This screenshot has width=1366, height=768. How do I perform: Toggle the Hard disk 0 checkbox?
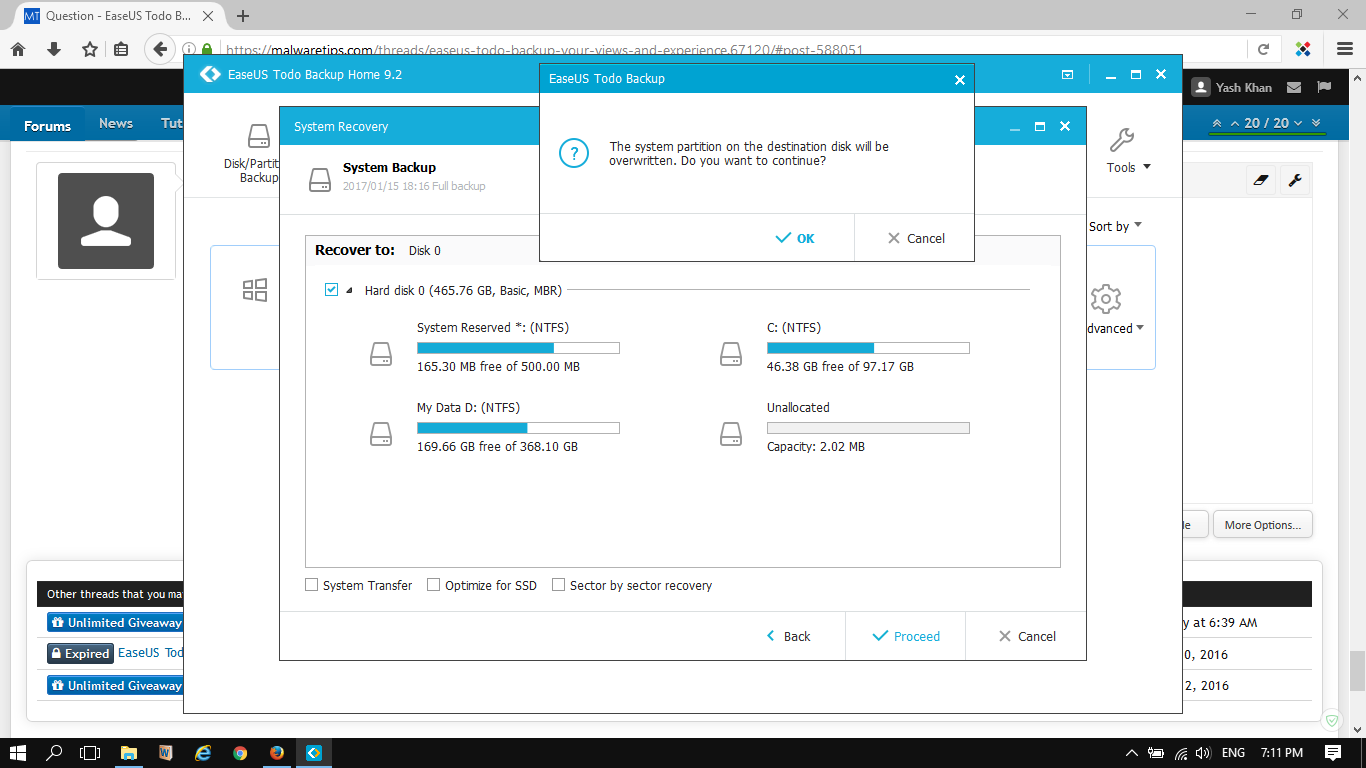332,290
